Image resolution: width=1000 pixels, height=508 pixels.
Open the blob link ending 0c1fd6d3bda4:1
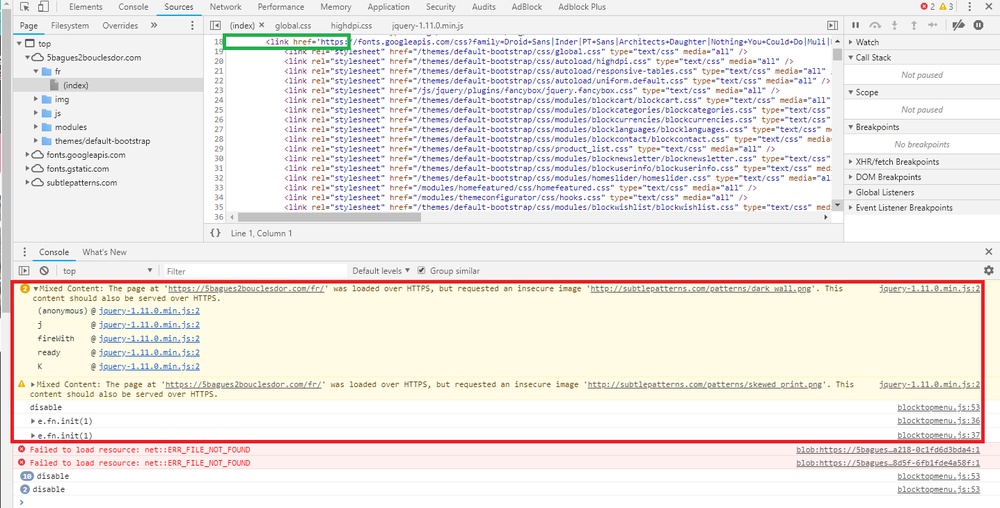[887, 450]
